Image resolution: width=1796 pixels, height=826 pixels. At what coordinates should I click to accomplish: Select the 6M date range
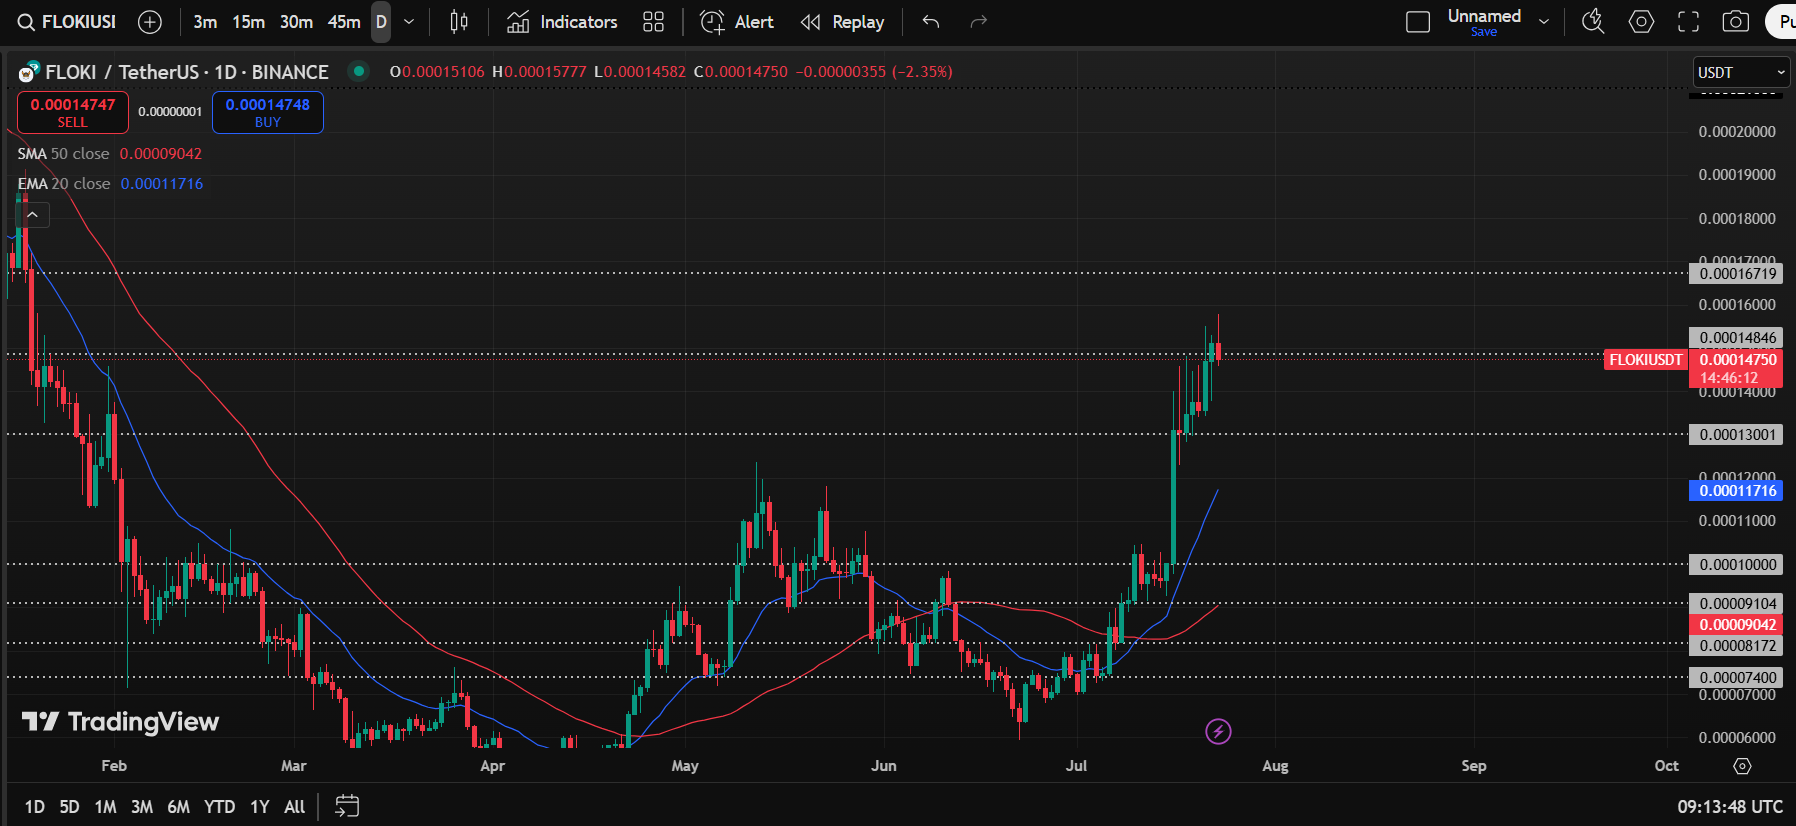coord(179,807)
